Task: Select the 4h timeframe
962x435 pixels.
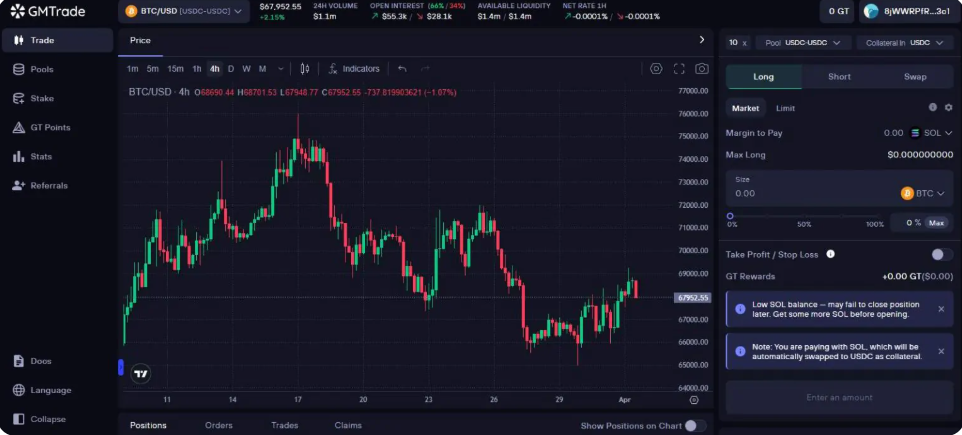Action: click(214, 69)
